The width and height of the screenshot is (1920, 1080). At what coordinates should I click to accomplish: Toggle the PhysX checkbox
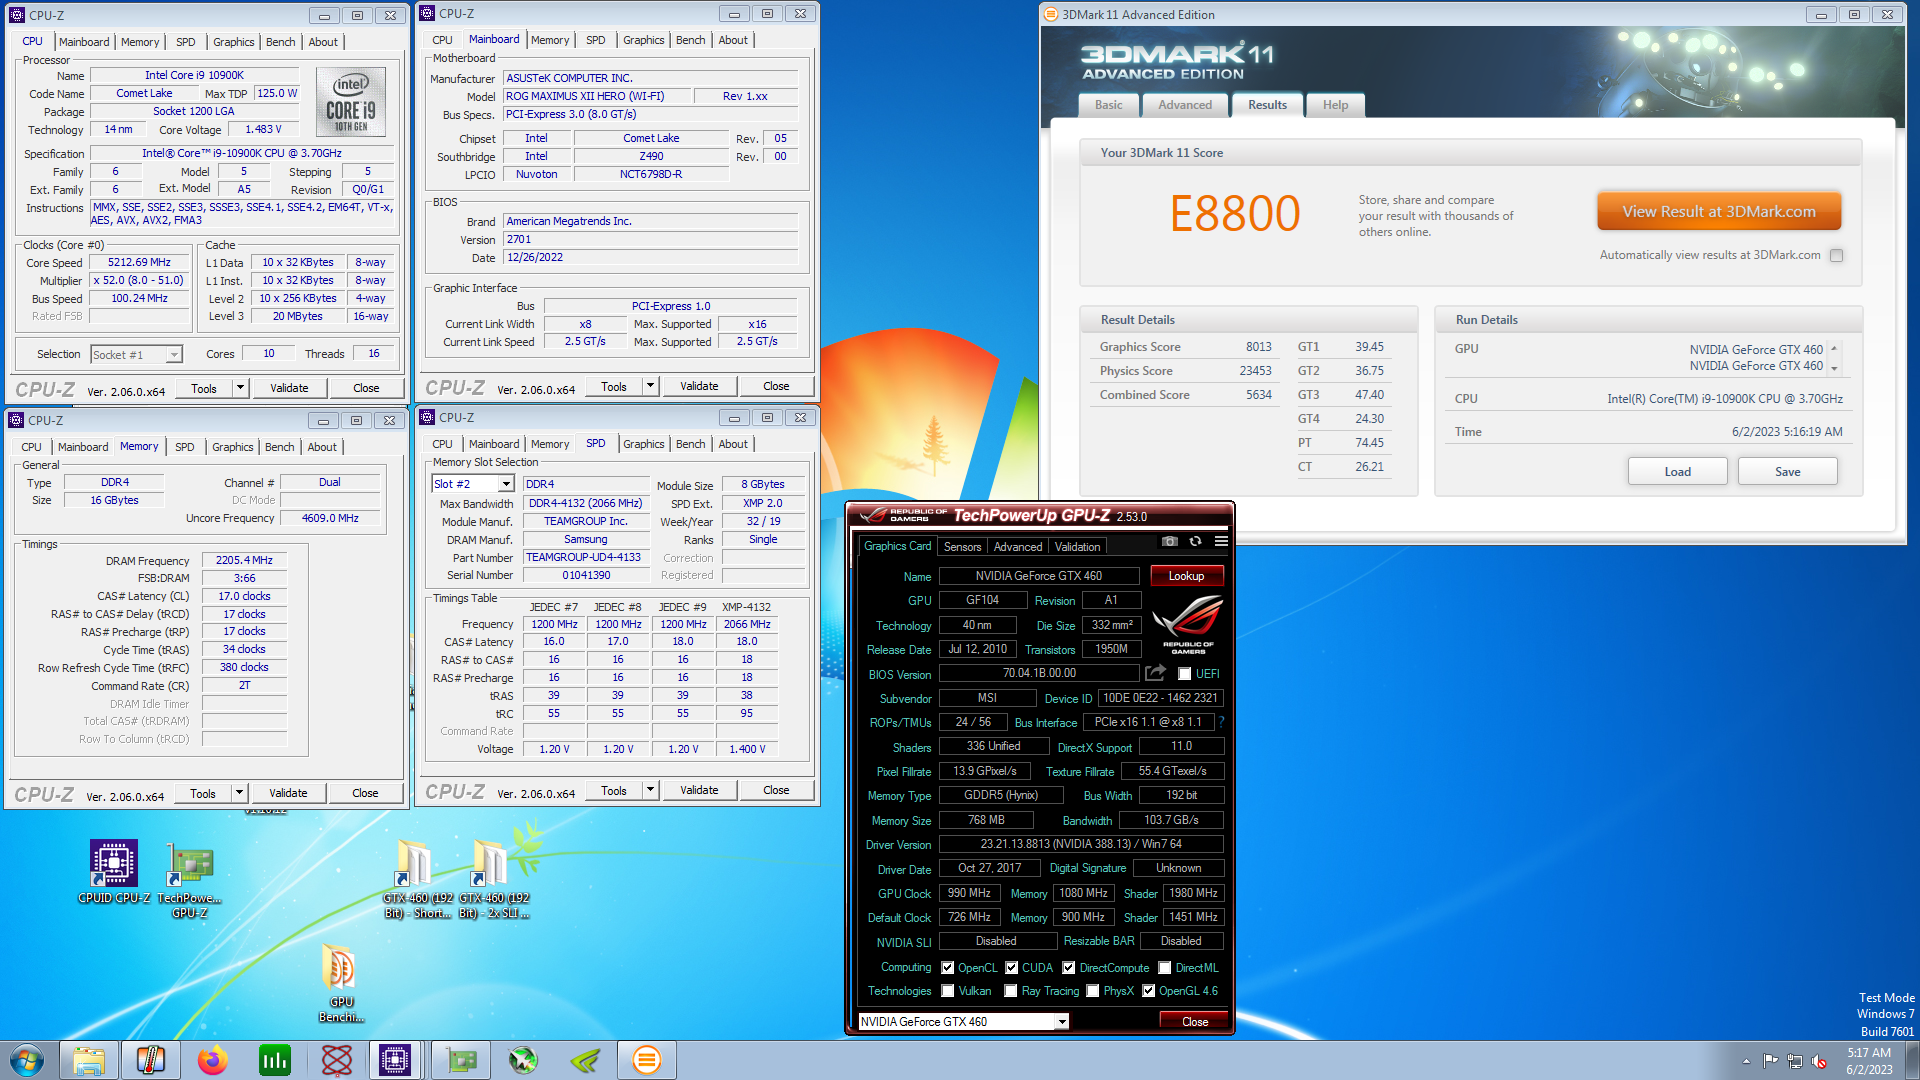pos(1093,991)
